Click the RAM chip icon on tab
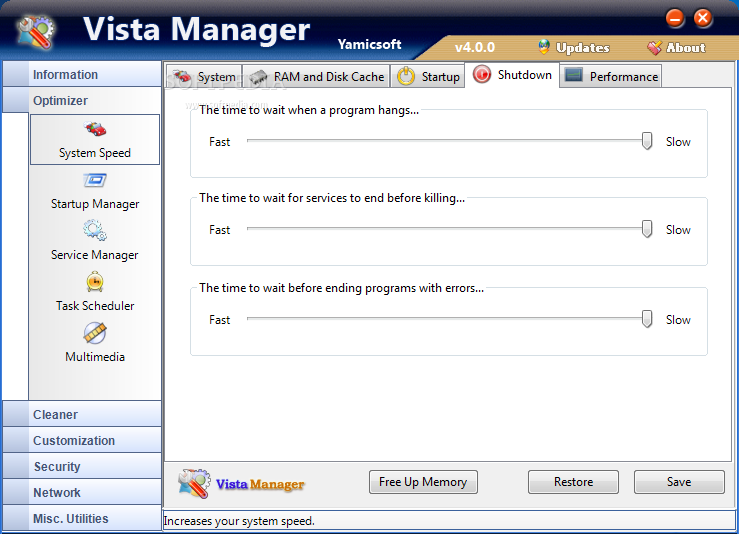739x534 pixels. click(x=258, y=77)
